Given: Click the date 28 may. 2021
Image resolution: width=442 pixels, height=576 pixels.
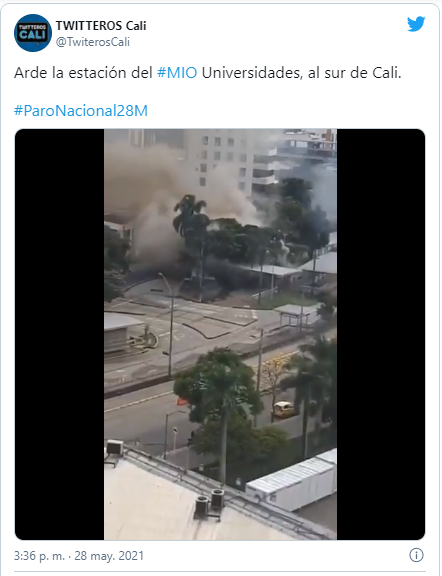Looking at the screenshot, I should (x=109, y=555).
